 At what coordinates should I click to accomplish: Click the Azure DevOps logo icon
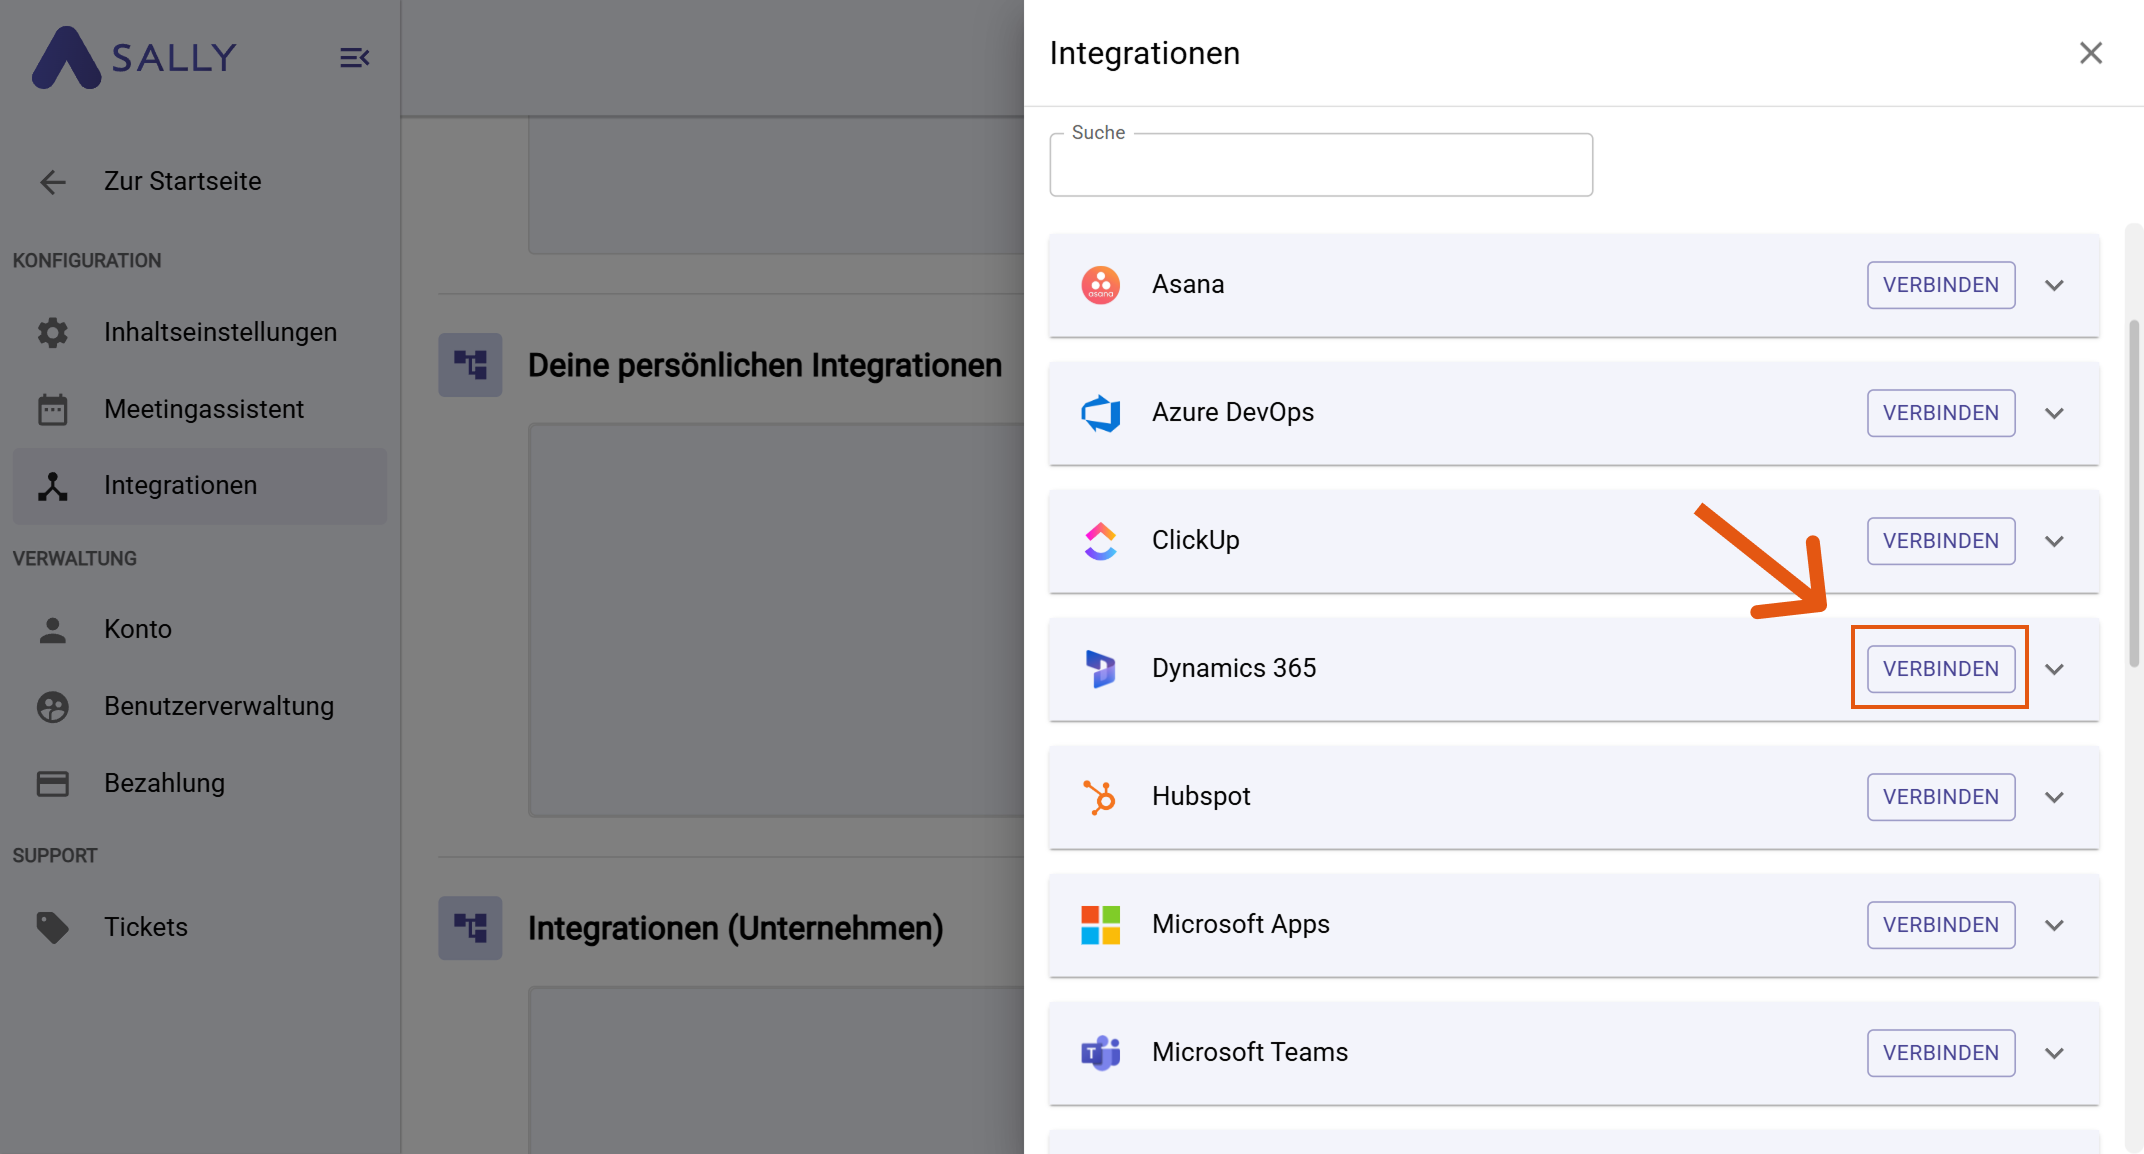[1101, 413]
